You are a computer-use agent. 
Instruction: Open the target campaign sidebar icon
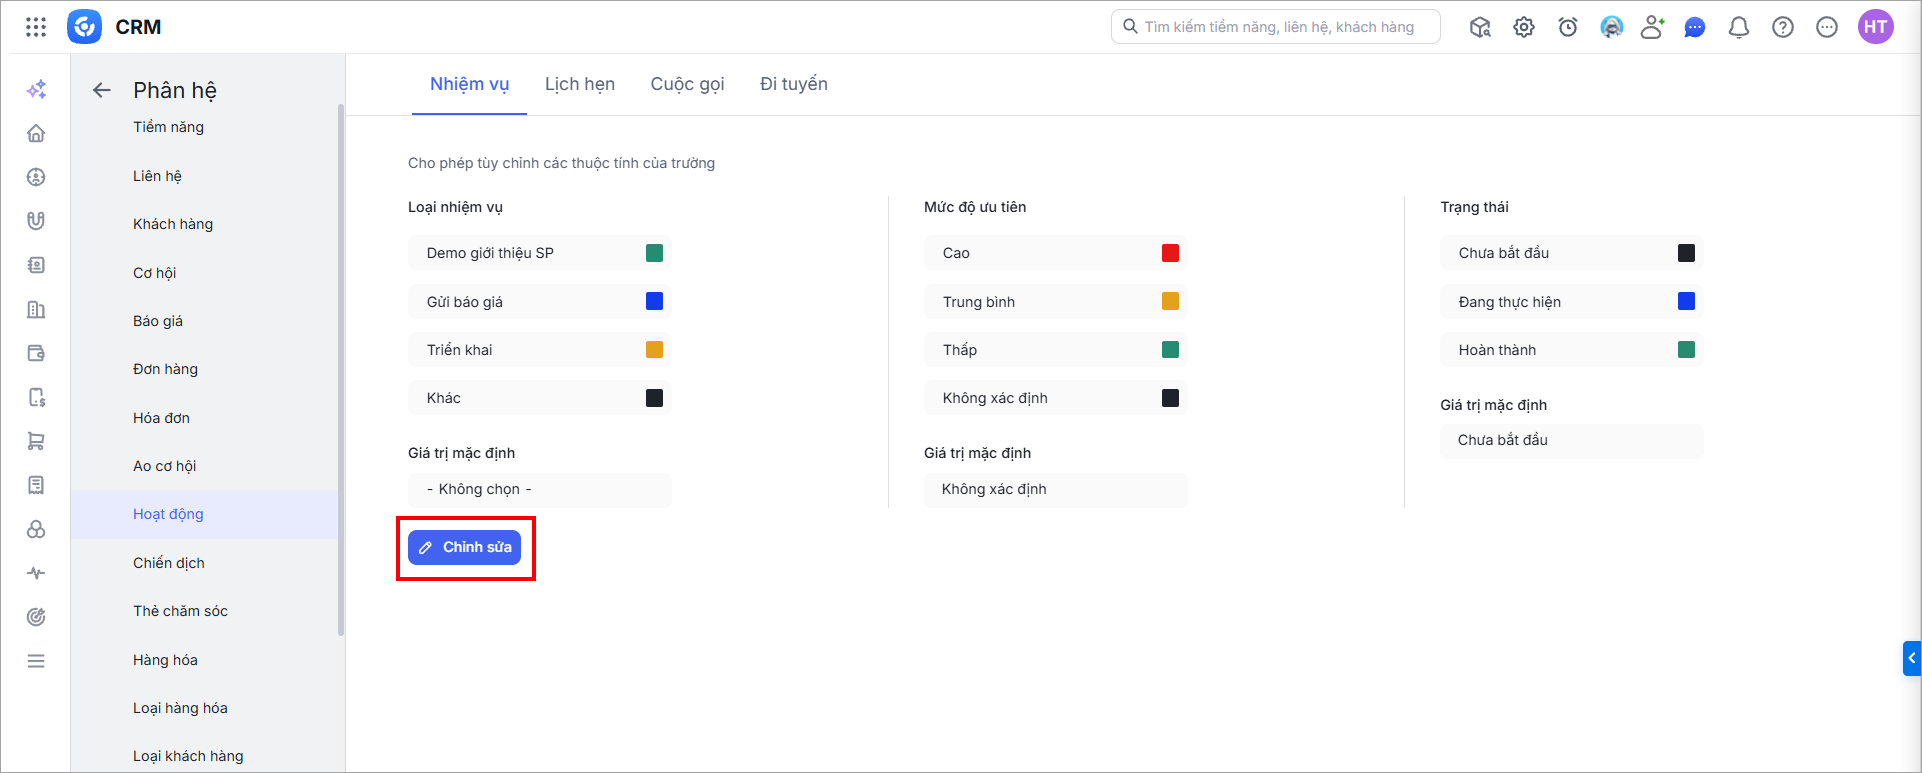(x=36, y=617)
